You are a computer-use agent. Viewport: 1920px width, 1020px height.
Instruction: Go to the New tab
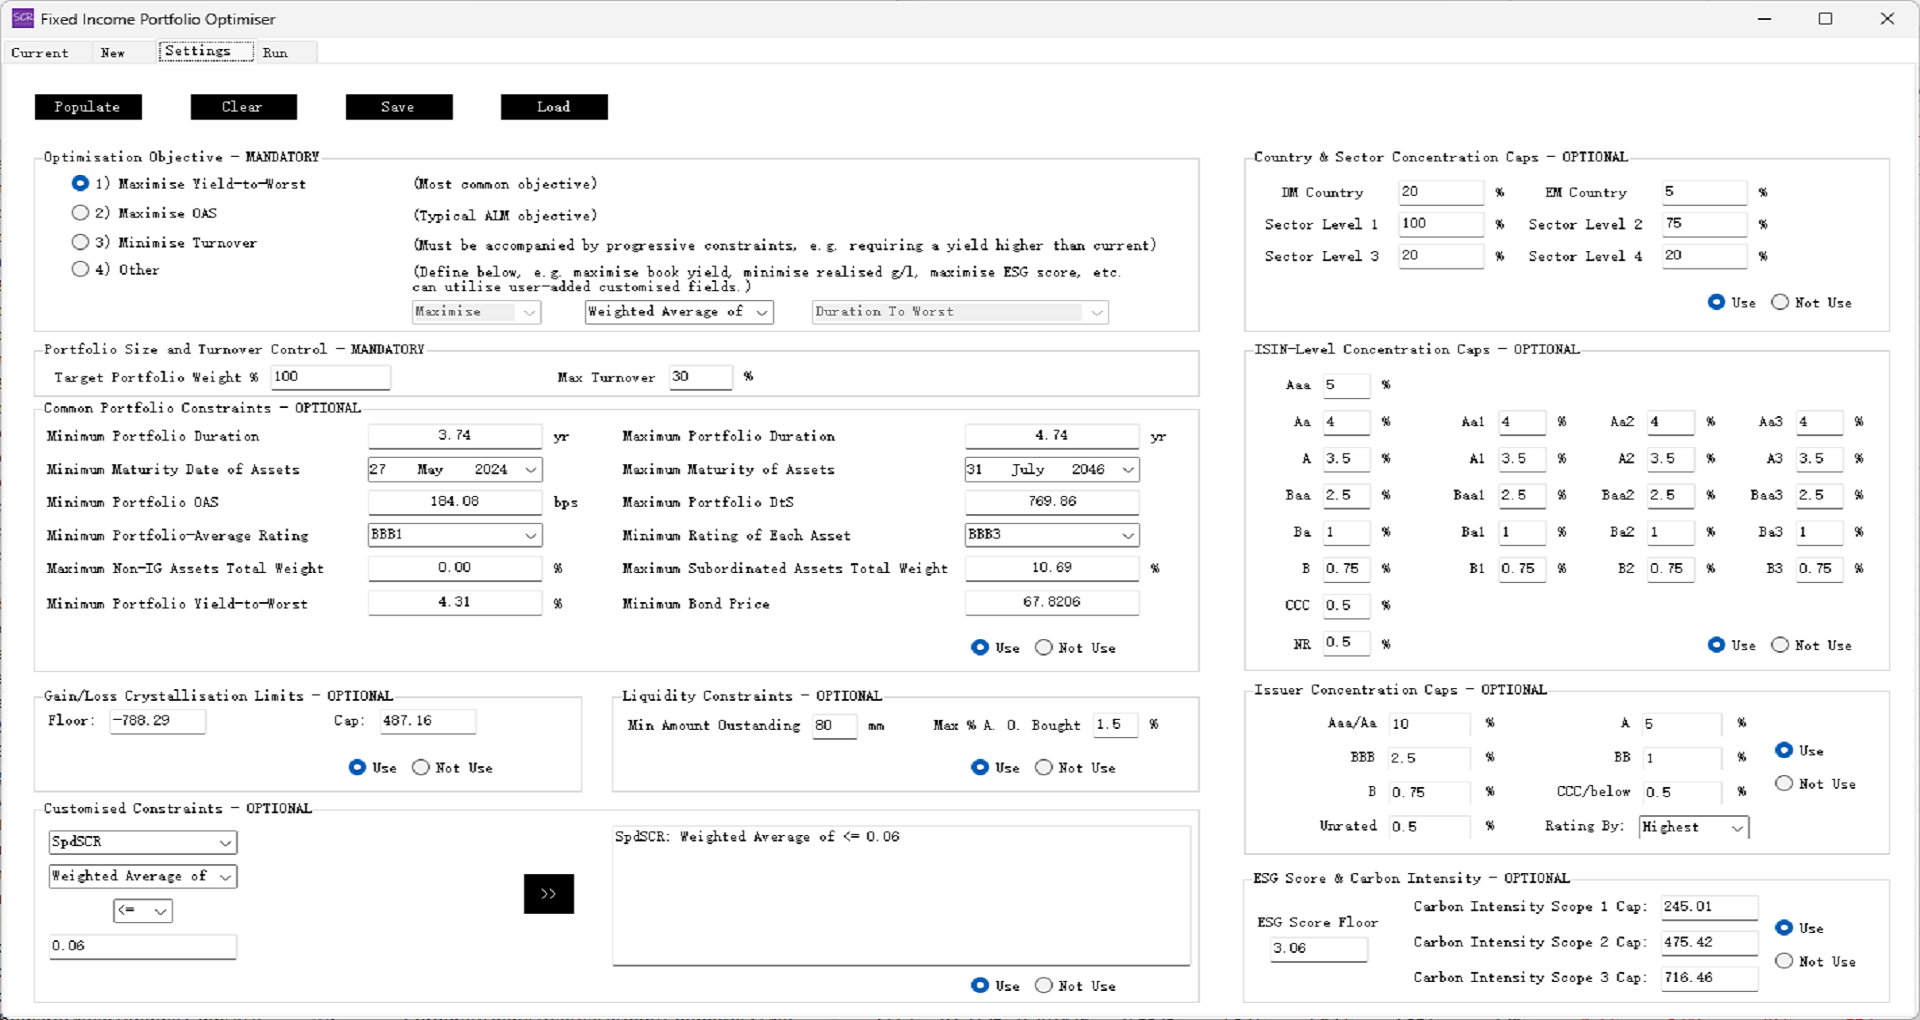pos(113,53)
